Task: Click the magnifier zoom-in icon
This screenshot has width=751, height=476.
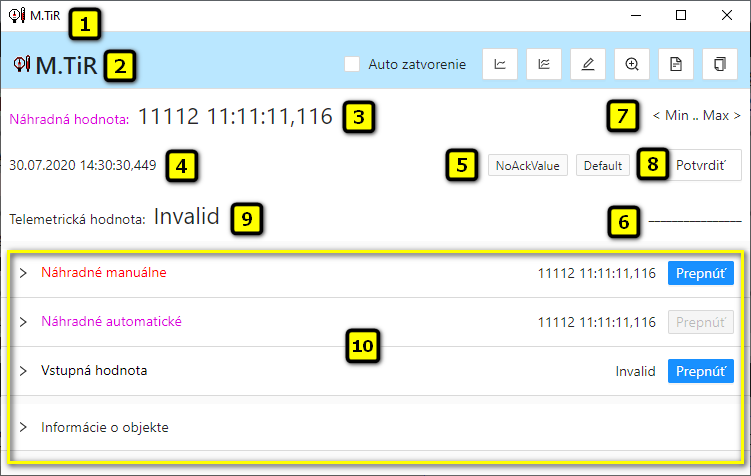Action: [x=632, y=64]
